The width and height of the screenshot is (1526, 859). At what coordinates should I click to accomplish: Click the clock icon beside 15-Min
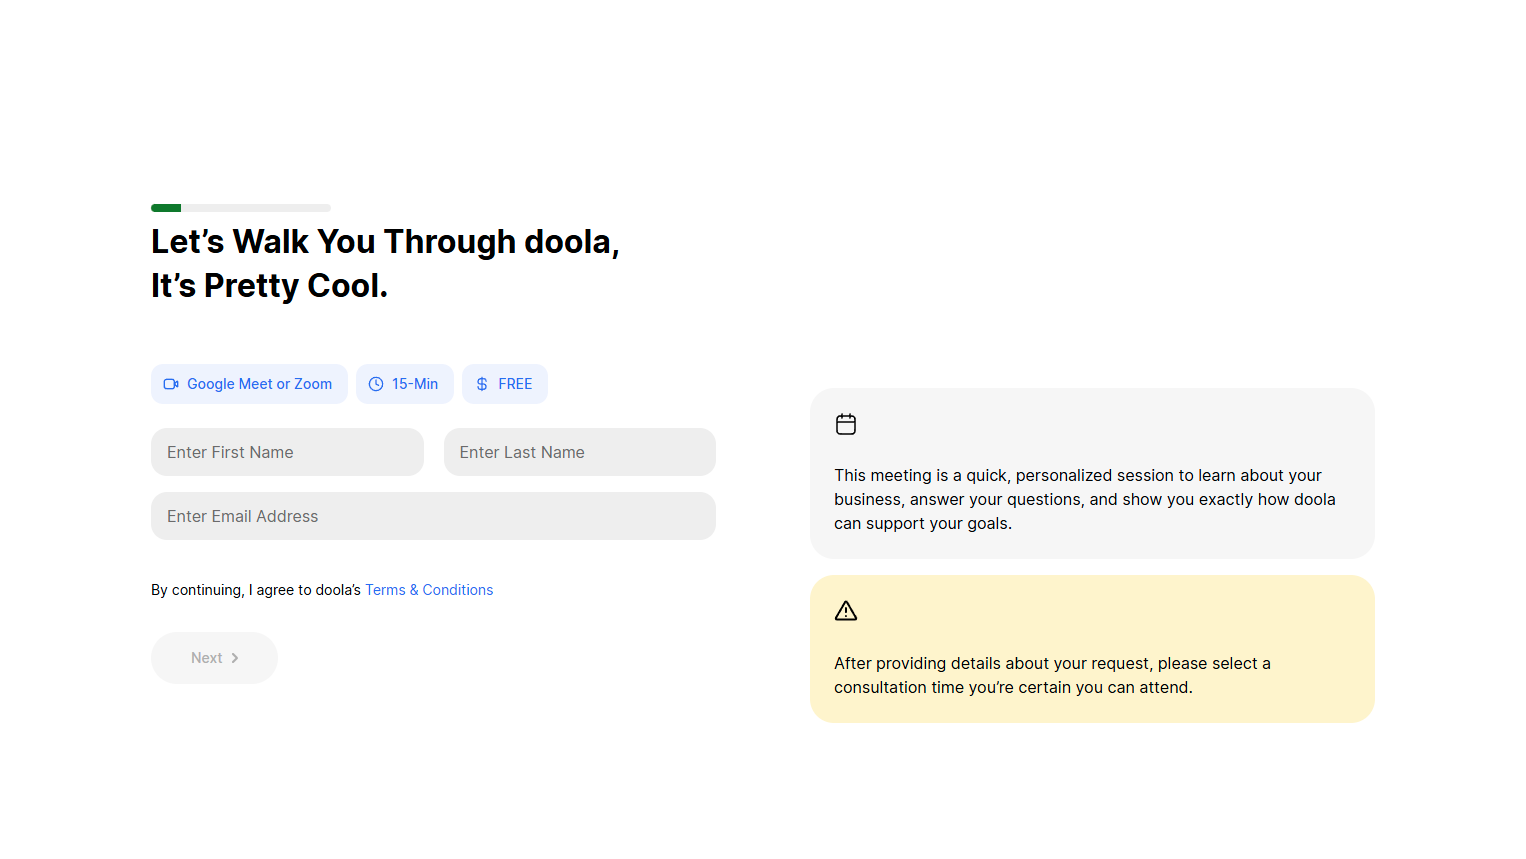click(376, 384)
